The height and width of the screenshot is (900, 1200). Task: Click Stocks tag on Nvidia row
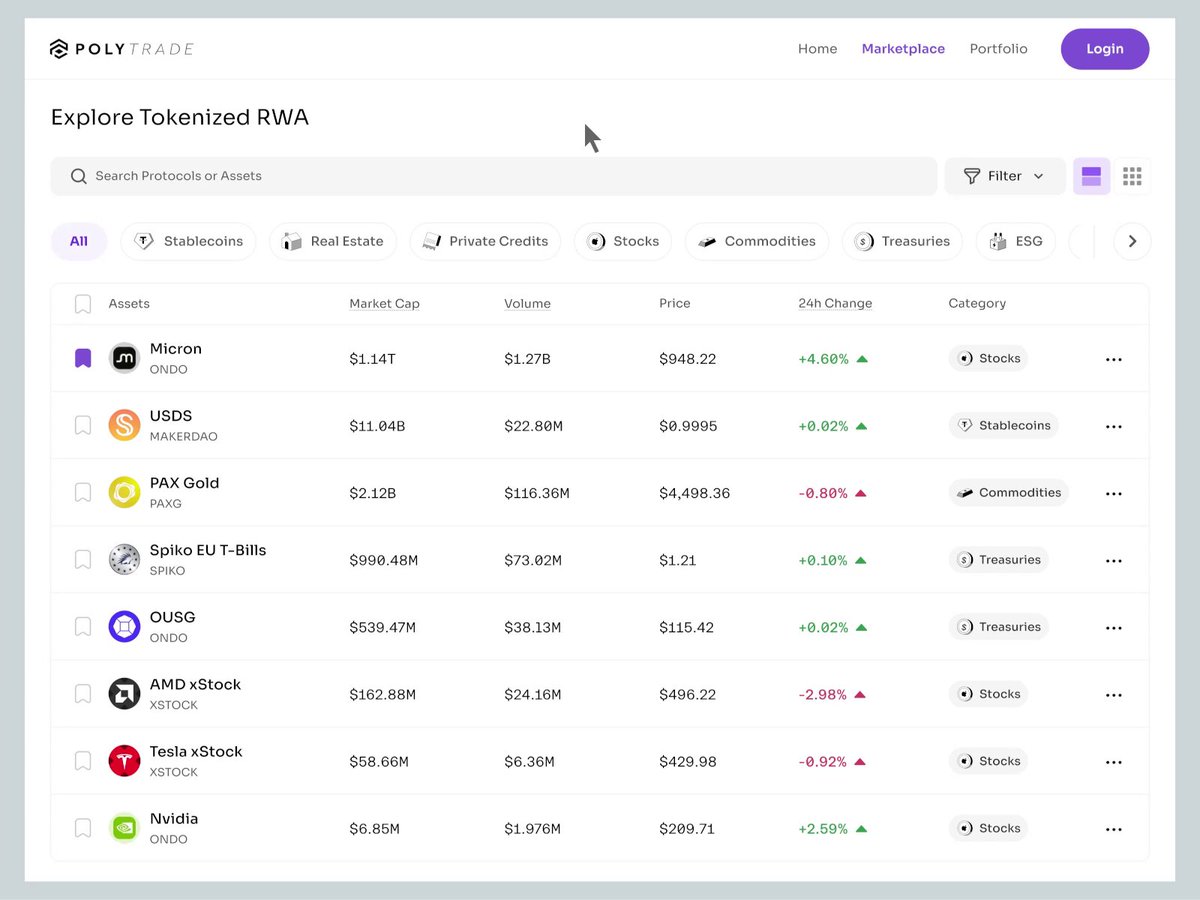(x=988, y=827)
